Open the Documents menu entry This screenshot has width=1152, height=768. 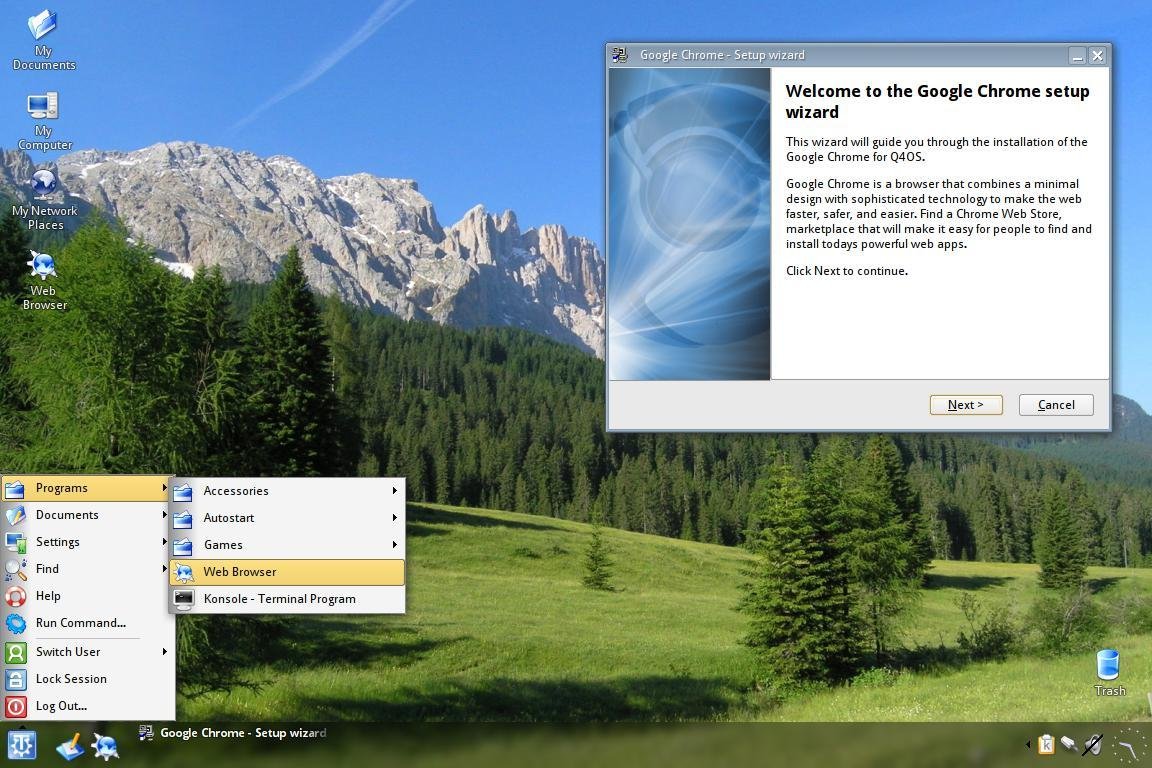[87, 515]
